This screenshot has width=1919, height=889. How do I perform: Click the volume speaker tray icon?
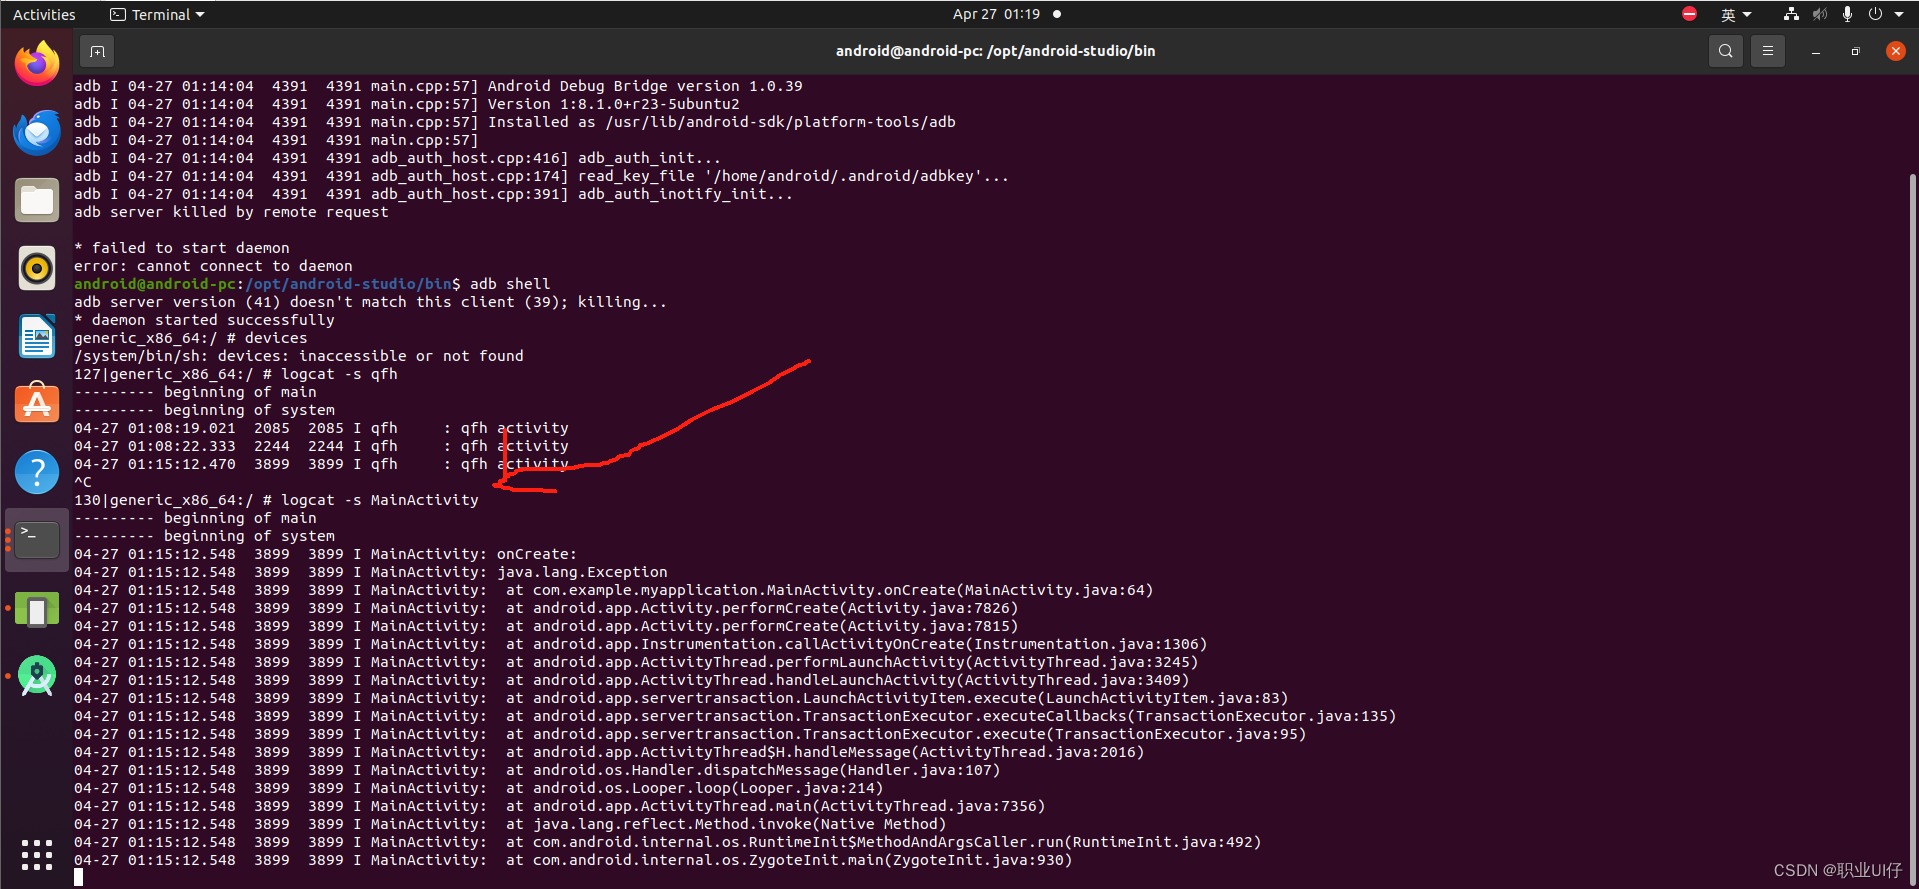[1820, 14]
